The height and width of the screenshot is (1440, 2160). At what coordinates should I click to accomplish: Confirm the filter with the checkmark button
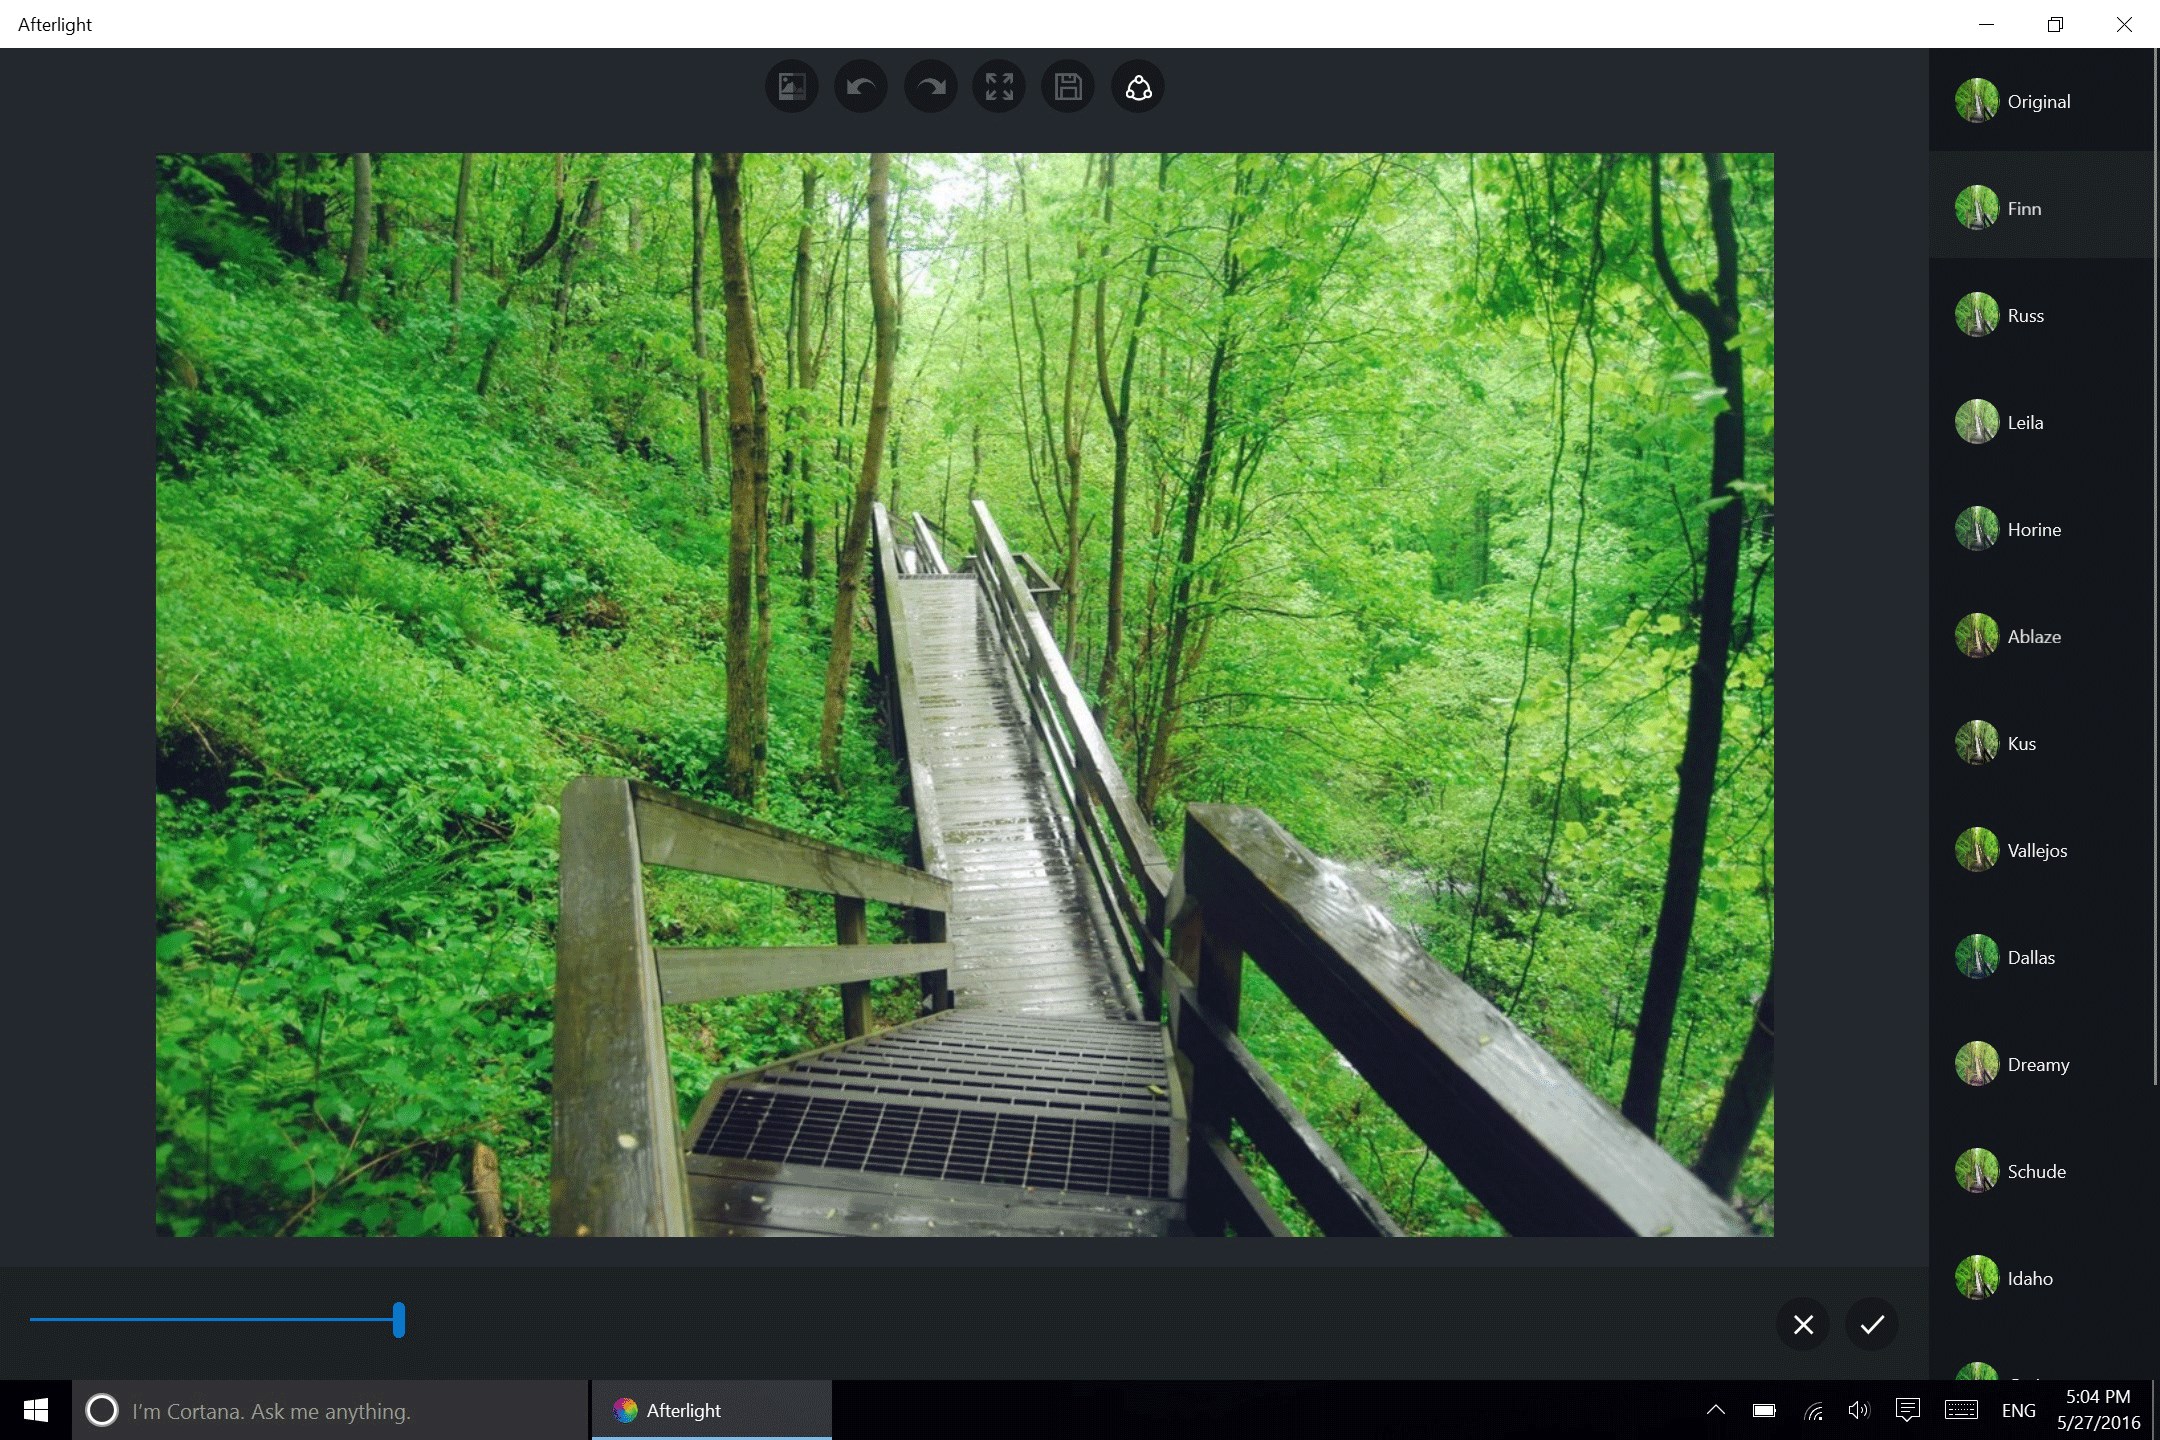click(1871, 1324)
